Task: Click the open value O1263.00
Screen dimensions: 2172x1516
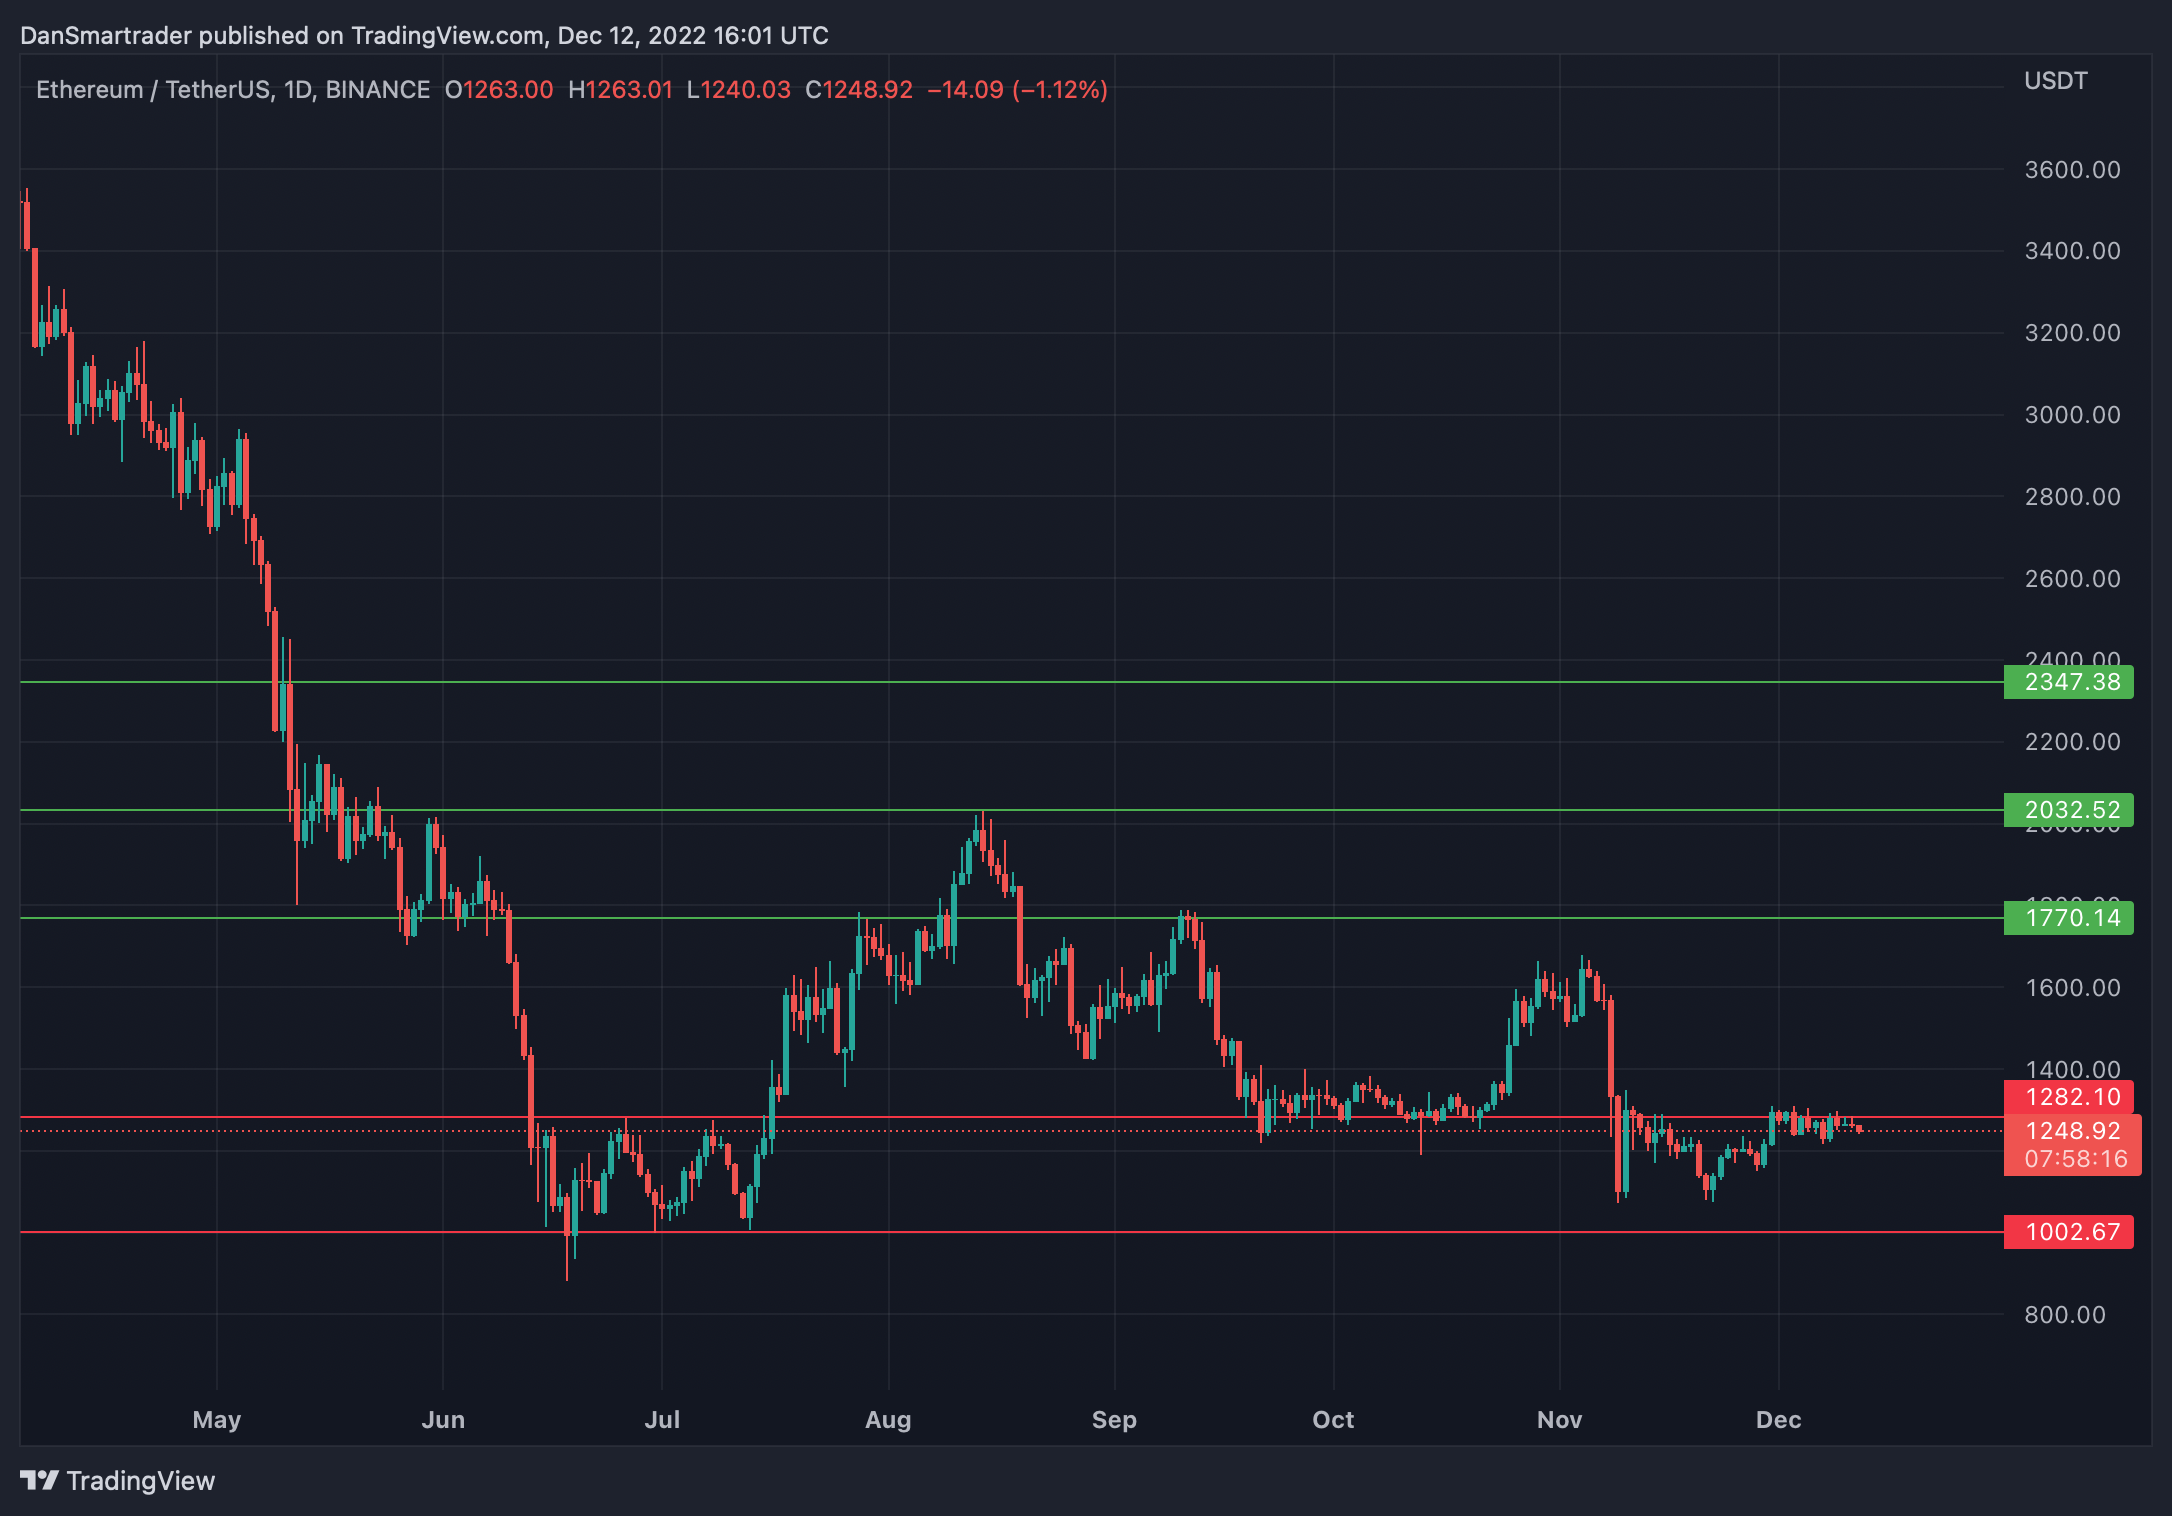Action: tap(499, 90)
